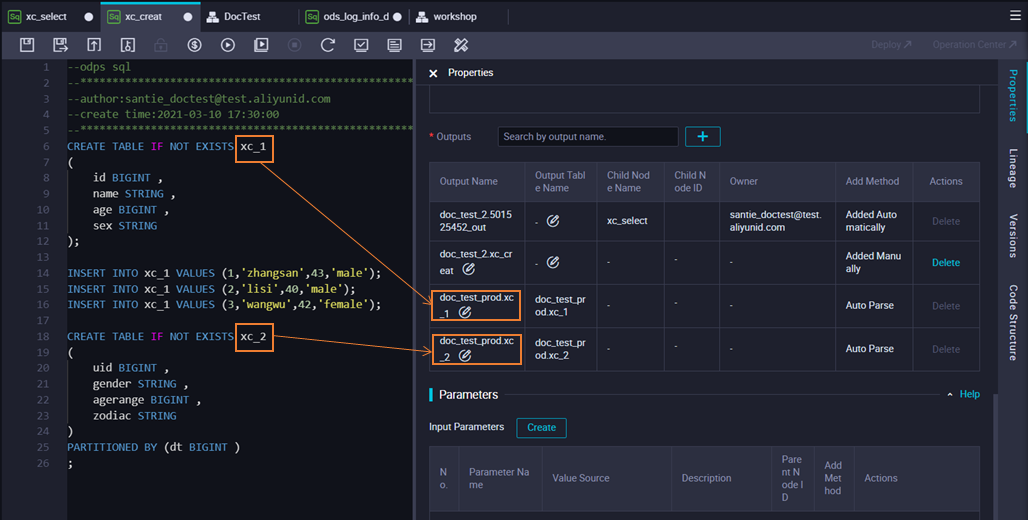Click the Reload refresh icon

(328, 45)
